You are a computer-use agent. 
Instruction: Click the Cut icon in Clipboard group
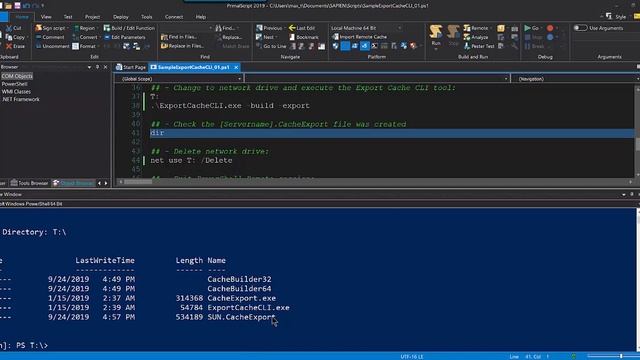pos(9,28)
